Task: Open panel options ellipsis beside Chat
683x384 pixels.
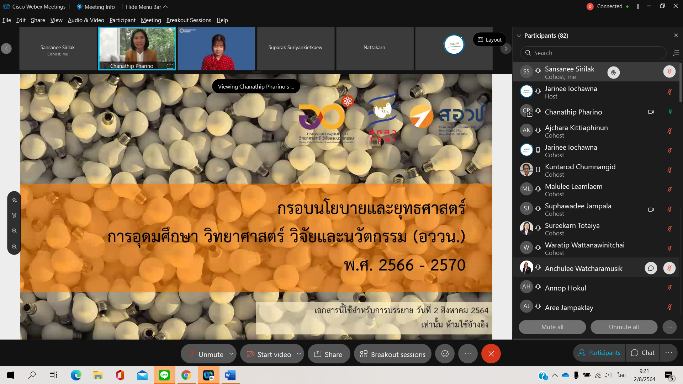Action: [669, 353]
